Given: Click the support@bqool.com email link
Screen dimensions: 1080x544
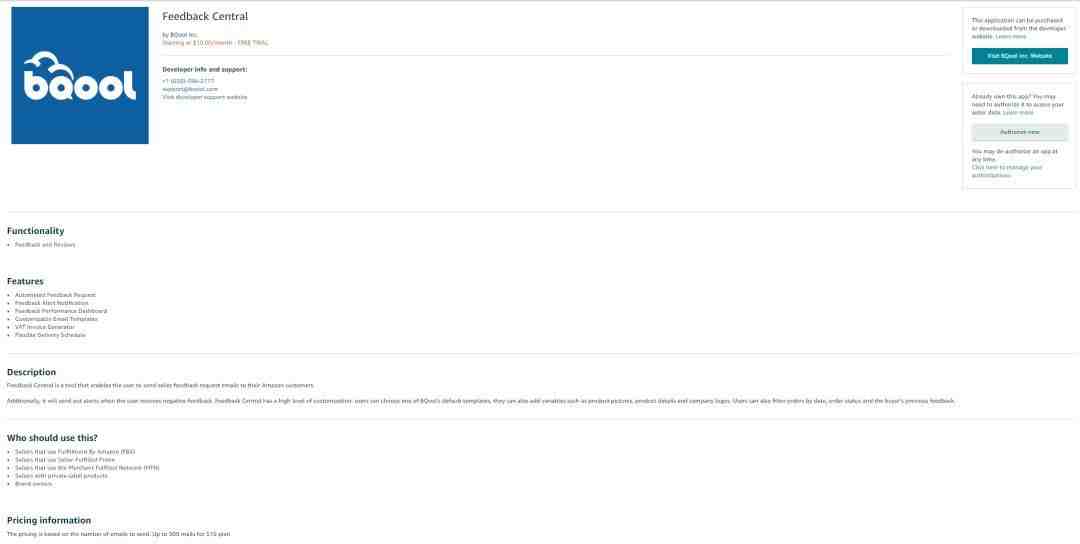Looking at the screenshot, I should click(190, 89).
